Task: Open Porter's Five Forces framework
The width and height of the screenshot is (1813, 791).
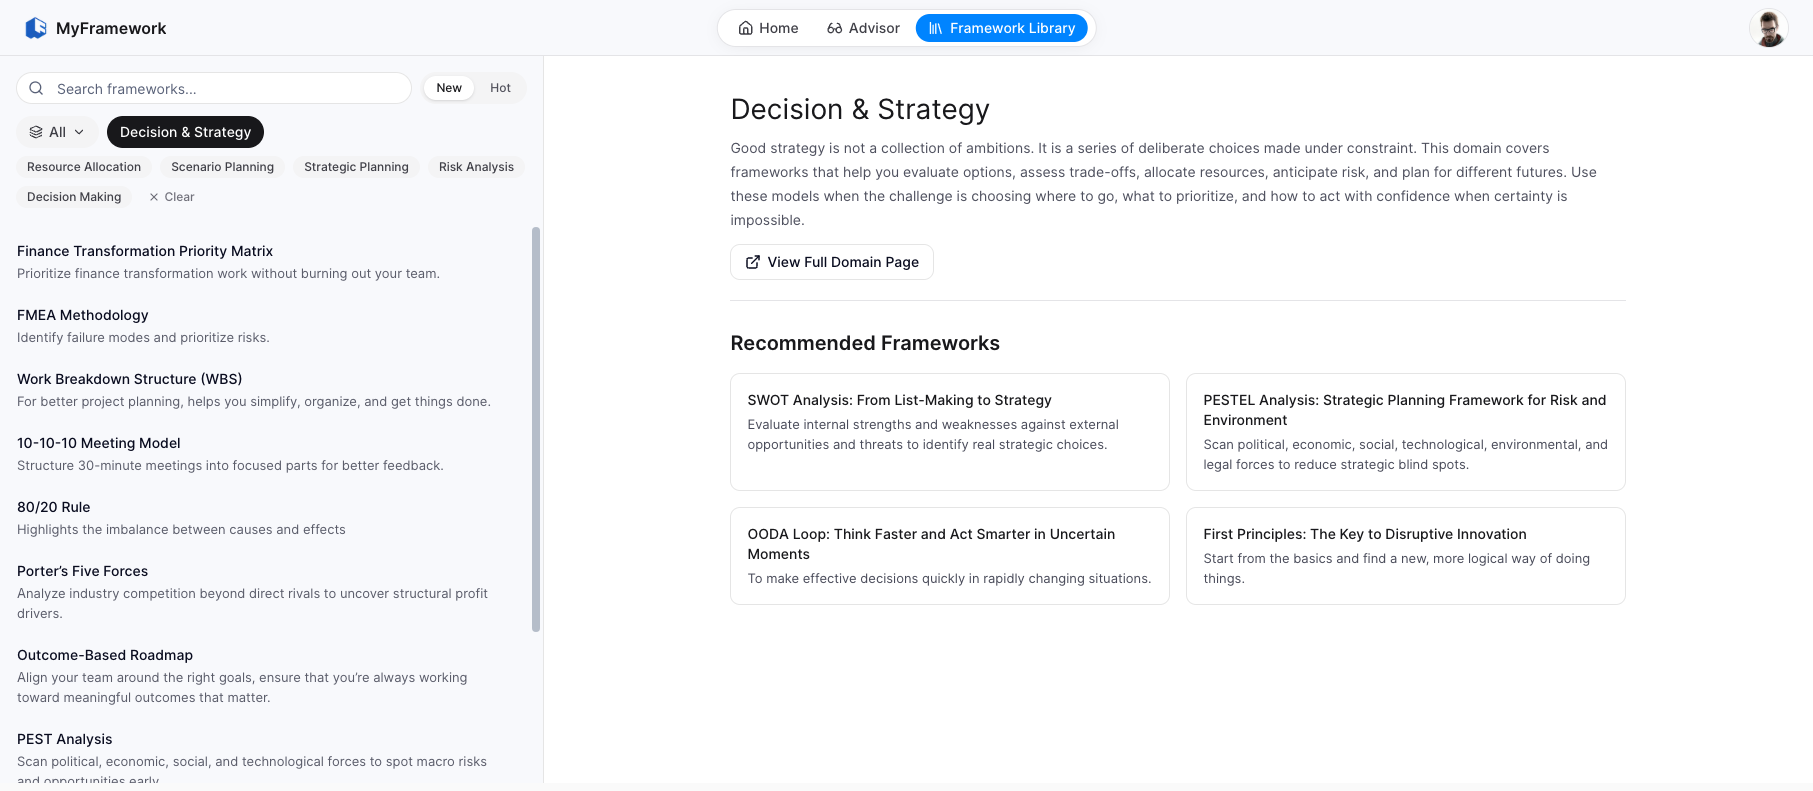Action: tap(266, 592)
